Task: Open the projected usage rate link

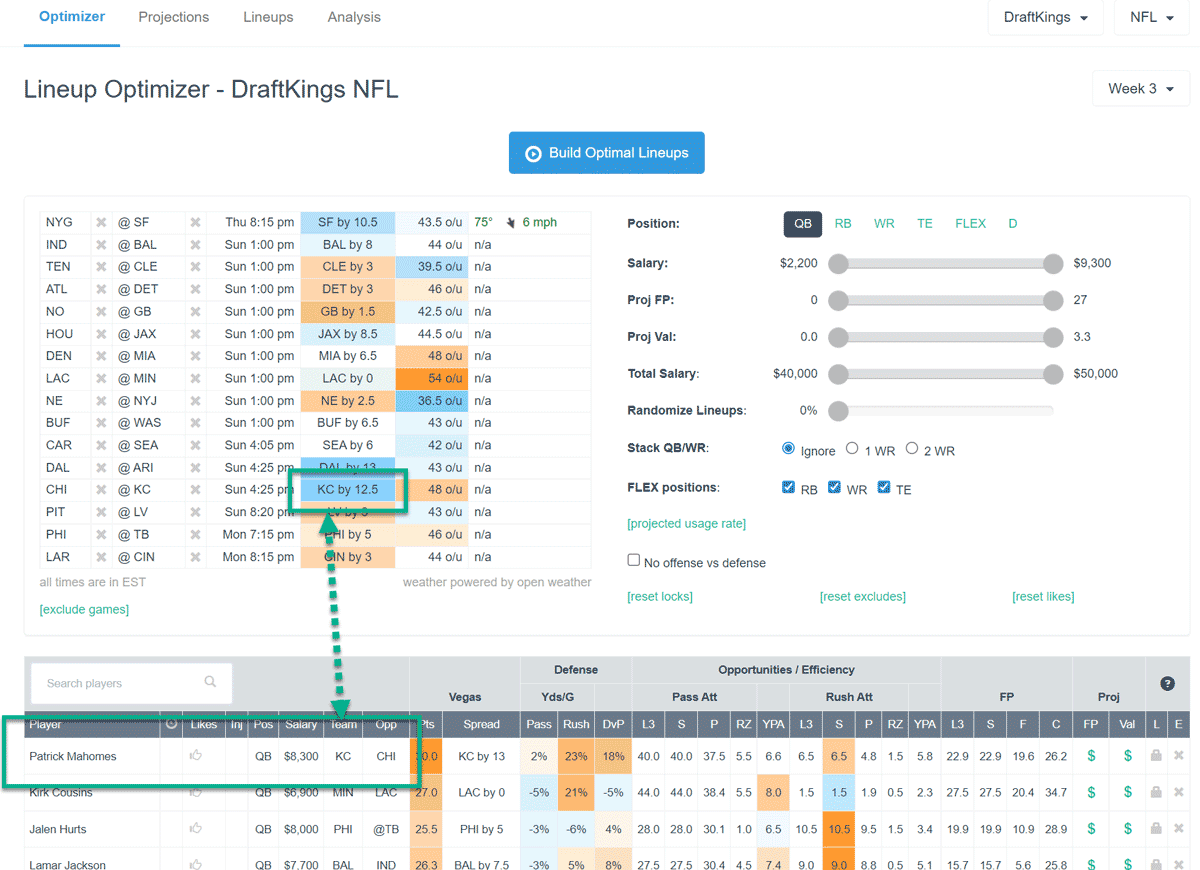Action: 686,524
